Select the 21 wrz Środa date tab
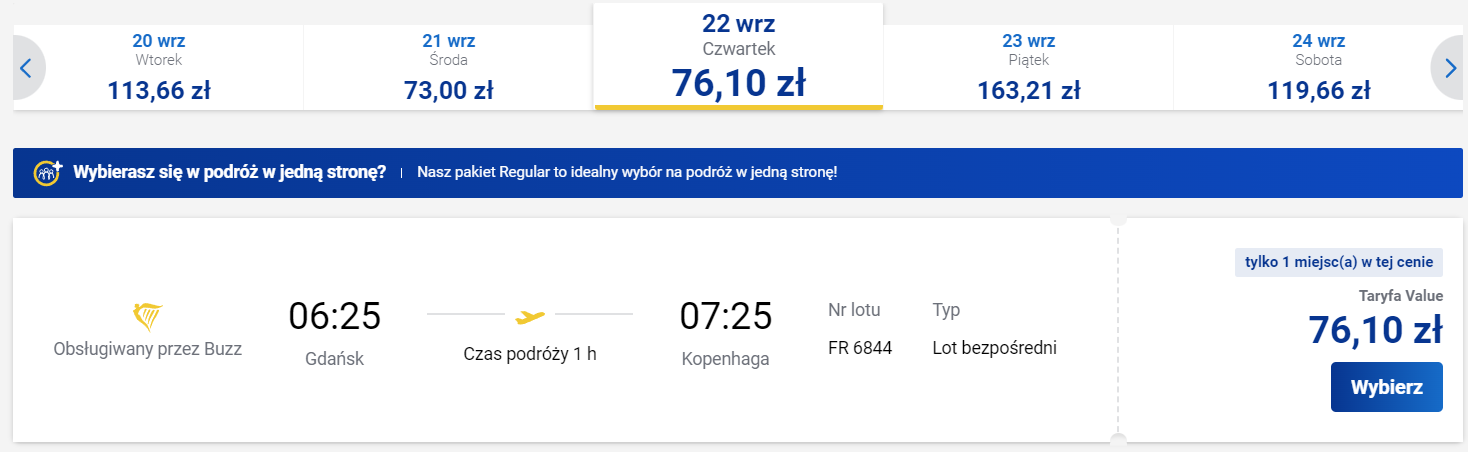1468x452 pixels. (x=448, y=67)
